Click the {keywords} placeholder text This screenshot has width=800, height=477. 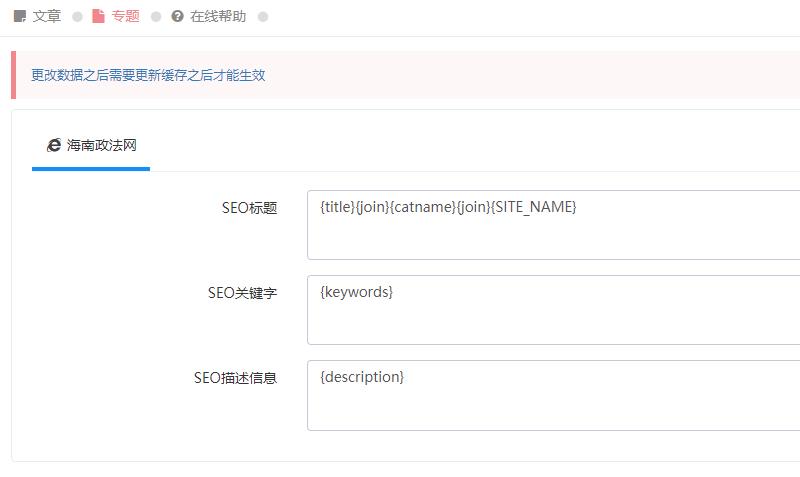(357, 292)
